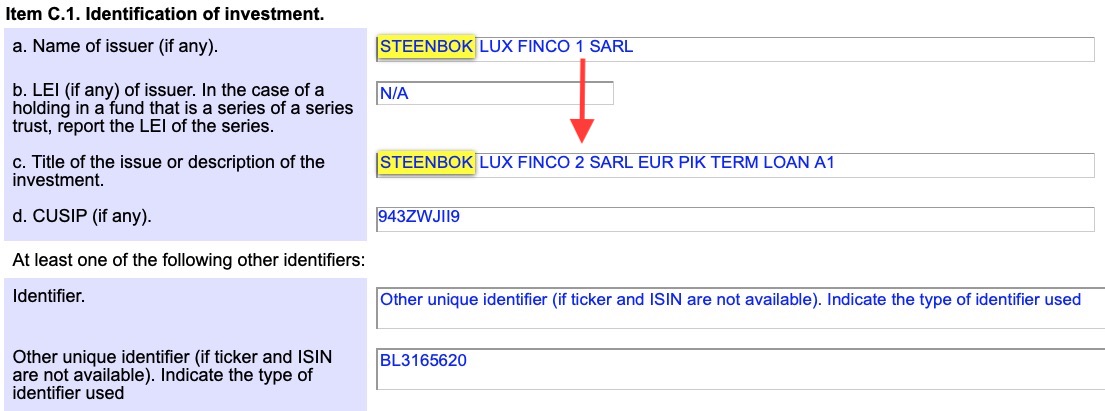Click highlighted STEENBOK in the title field

coord(427,163)
